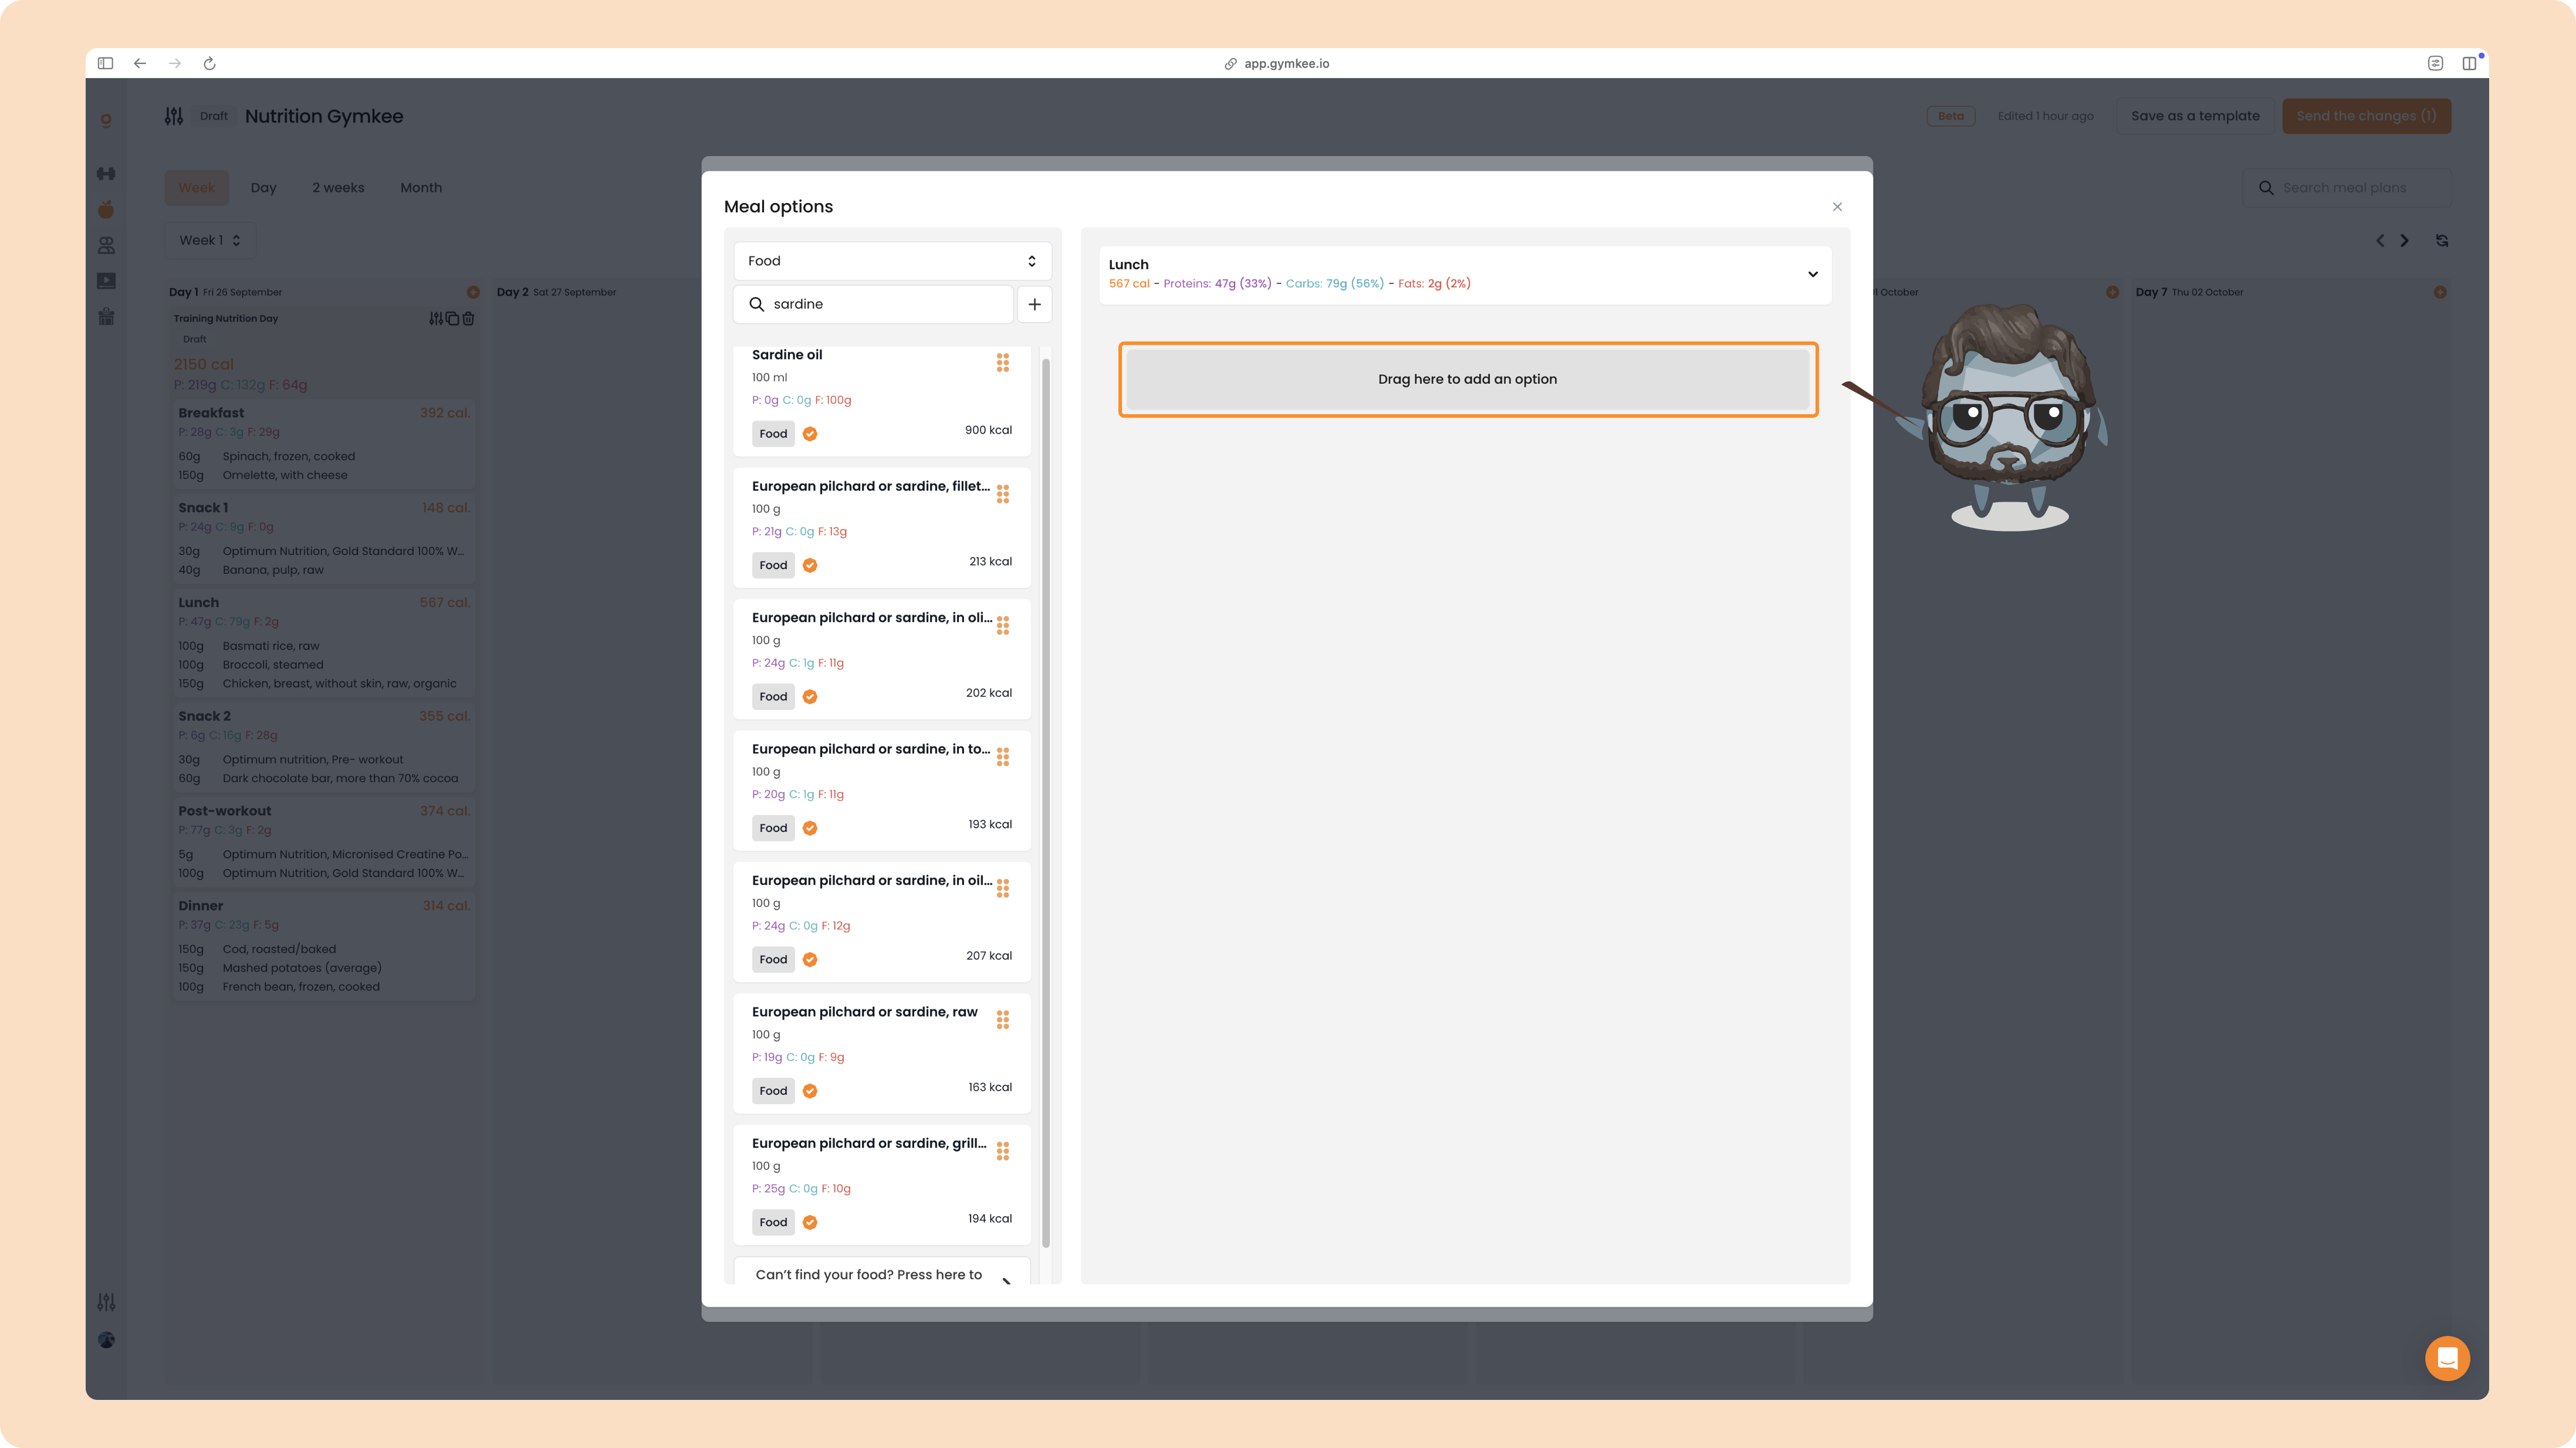Click the Sardine oil food title
2576x1448 pixels.
[x=787, y=355]
